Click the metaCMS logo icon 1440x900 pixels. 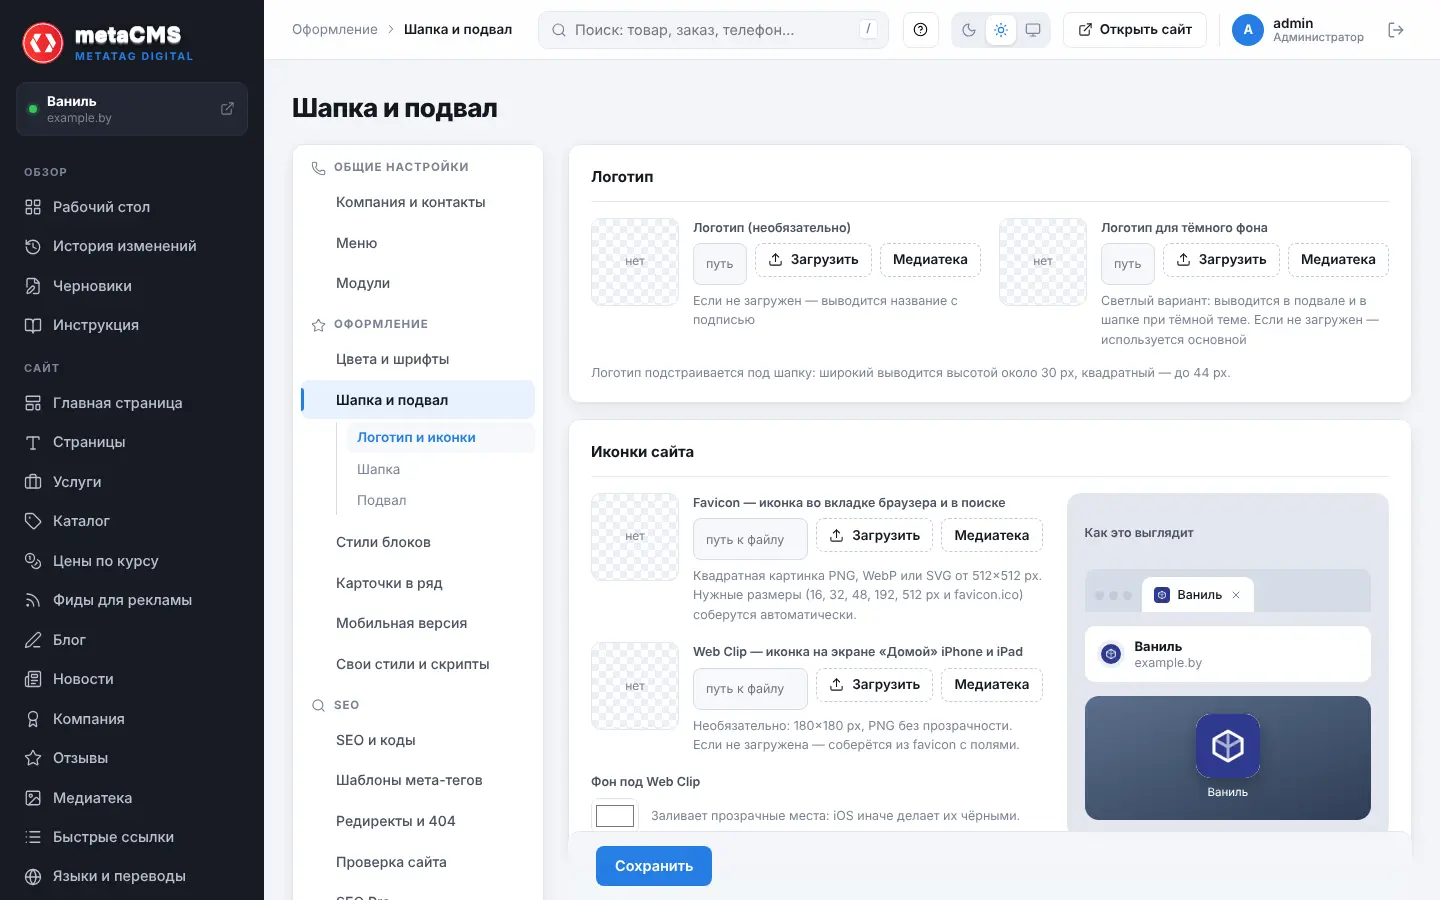pos(43,43)
